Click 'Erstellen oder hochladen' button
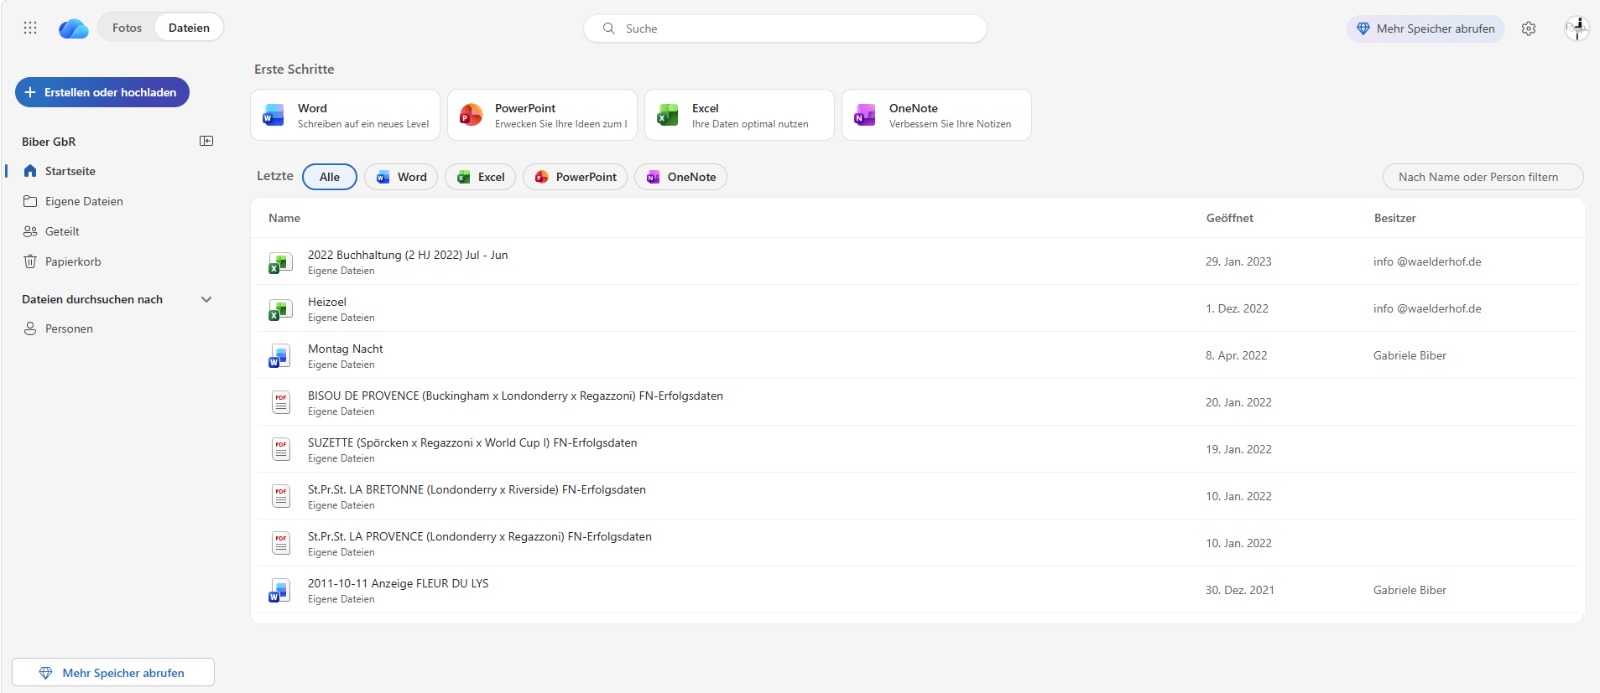 (102, 92)
